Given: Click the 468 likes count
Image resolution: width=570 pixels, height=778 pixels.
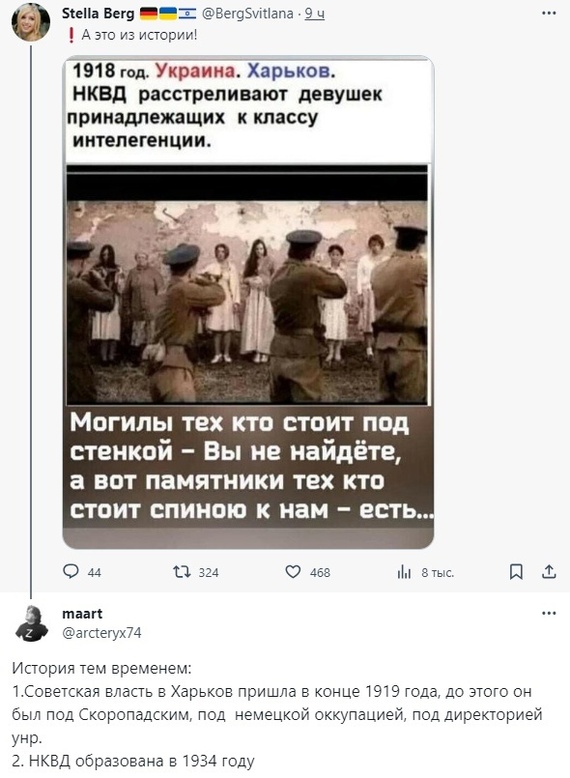Looking at the screenshot, I should pos(320,573).
